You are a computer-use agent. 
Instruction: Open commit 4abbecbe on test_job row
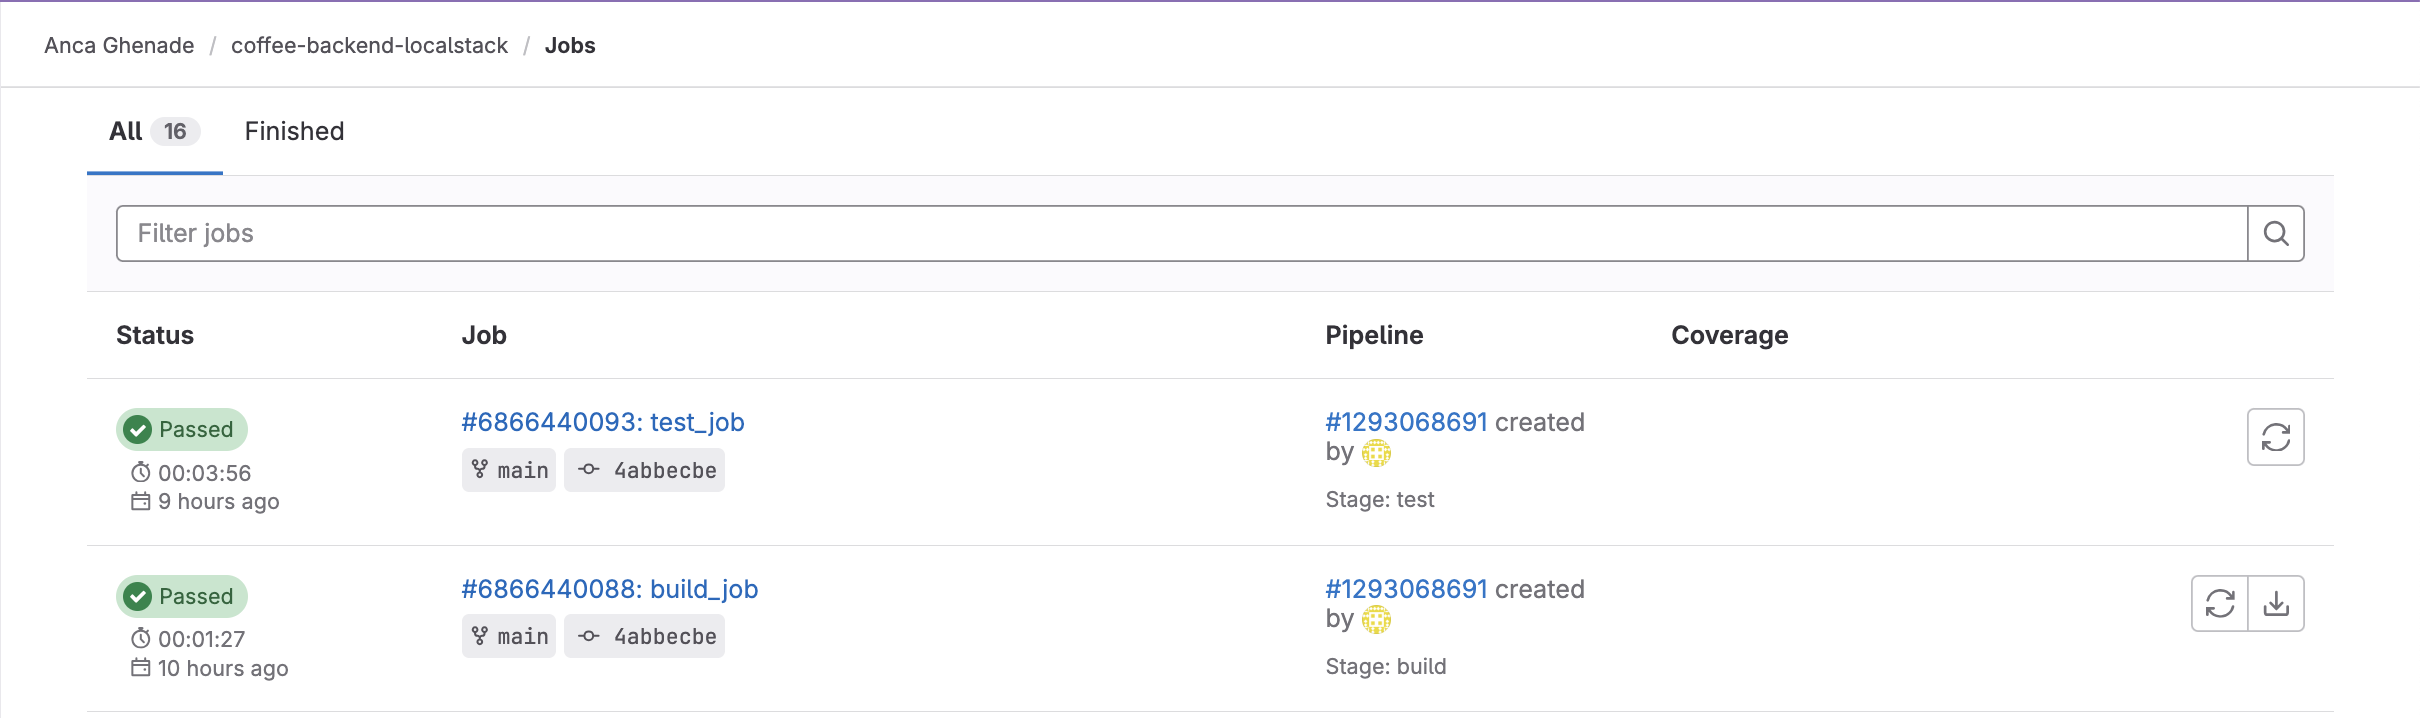pyautogui.click(x=664, y=471)
